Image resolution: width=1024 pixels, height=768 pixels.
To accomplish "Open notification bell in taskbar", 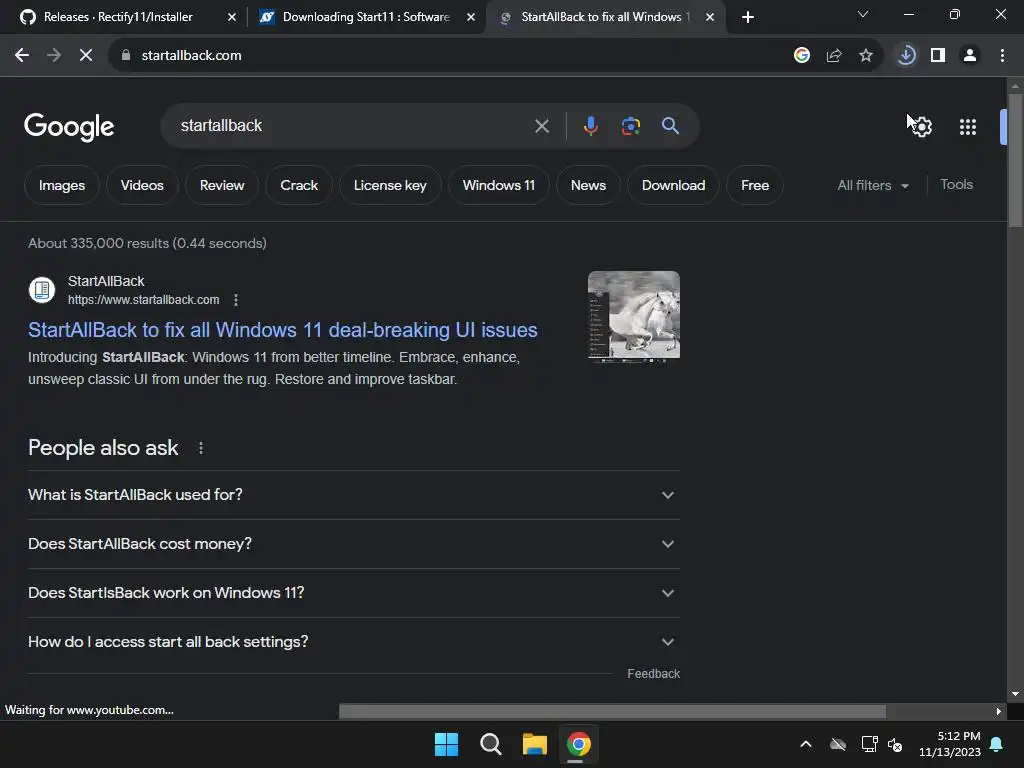I will [997, 744].
